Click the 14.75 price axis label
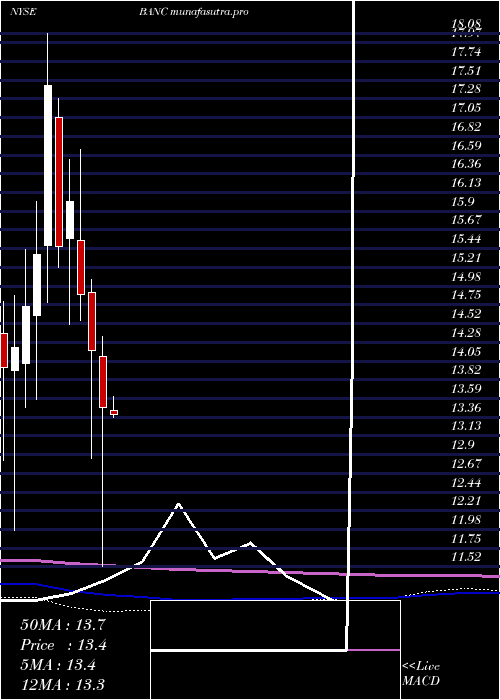This screenshot has height=700, width=500. [x=466, y=295]
